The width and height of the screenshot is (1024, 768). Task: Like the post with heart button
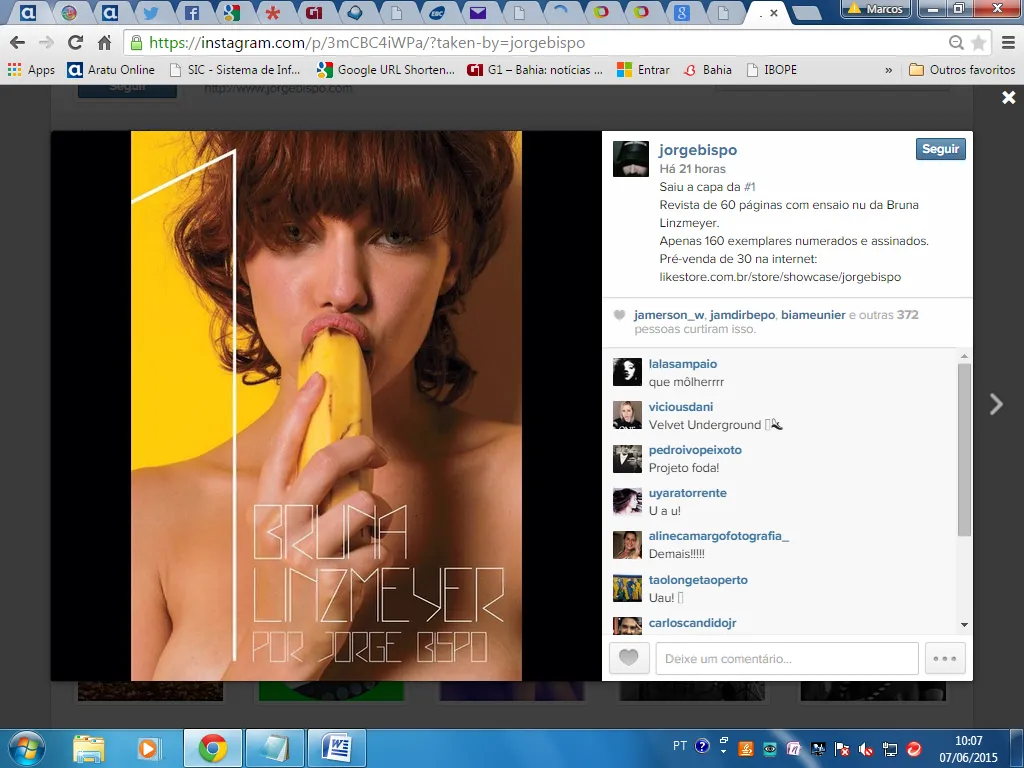(629, 658)
